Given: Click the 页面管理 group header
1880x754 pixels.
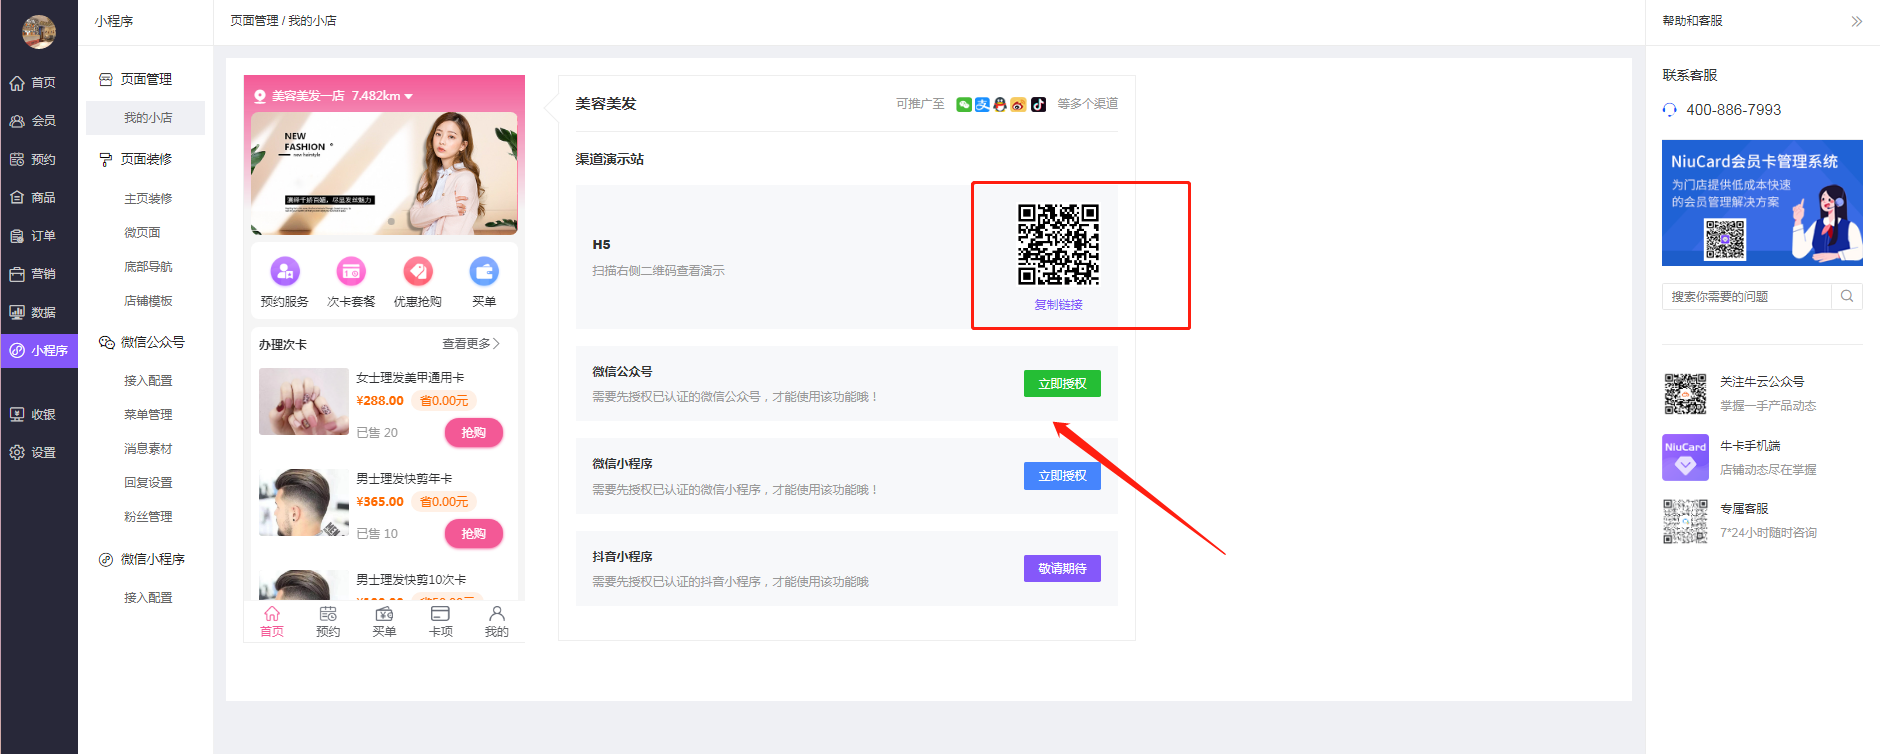Looking at the screenshot, I should click(x=136, y=80).
